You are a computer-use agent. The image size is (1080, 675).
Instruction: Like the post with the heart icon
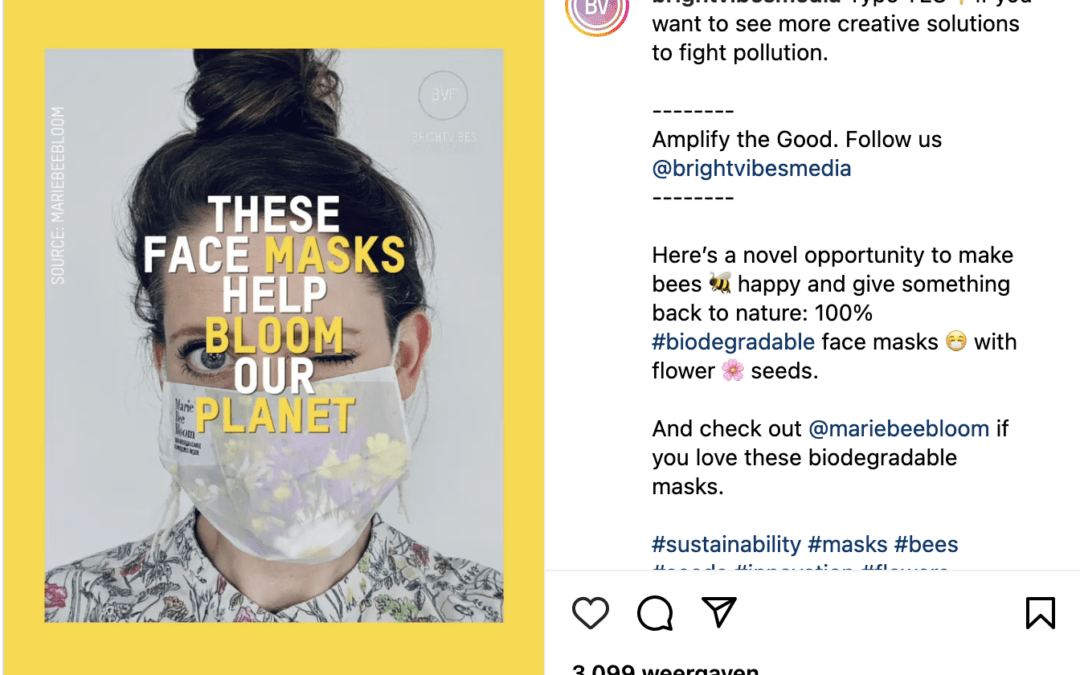click(x=590, y=613)
